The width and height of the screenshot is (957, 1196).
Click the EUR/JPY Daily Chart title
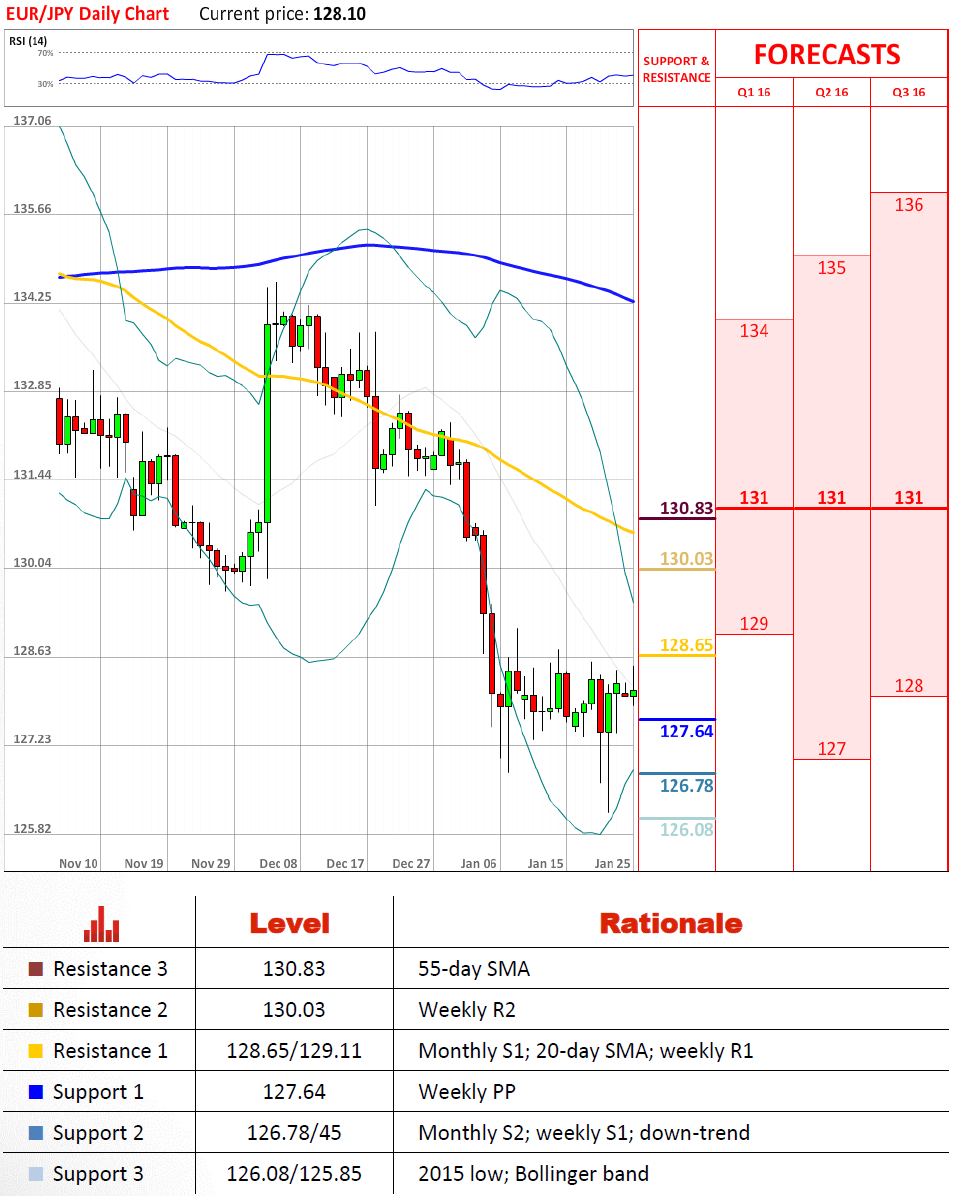(88, 14)
